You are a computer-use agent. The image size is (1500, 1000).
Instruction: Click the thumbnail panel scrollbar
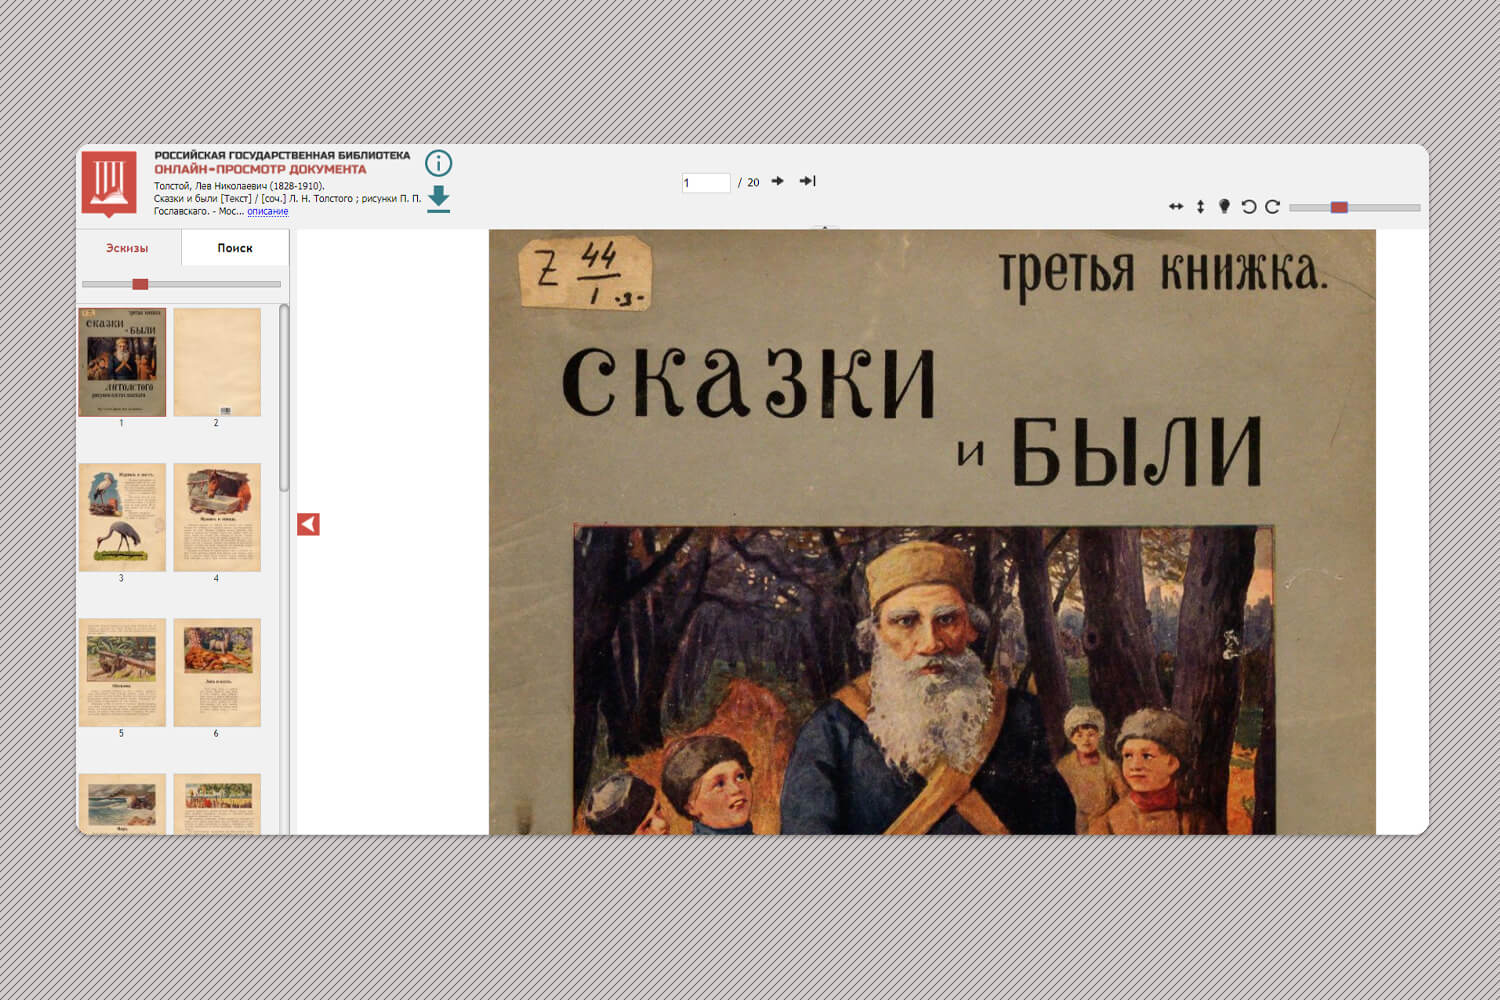(x=284, y=398)
